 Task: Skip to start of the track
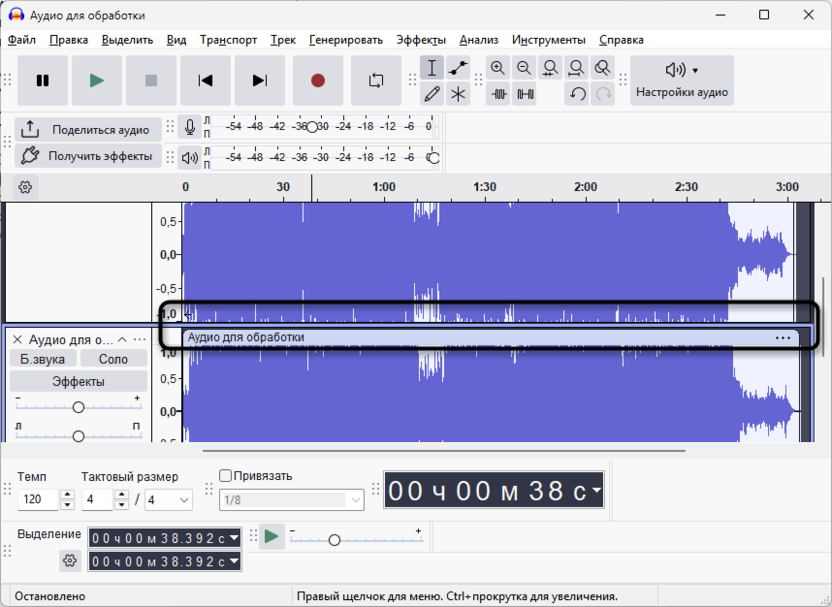pyautogui.click(x=205, y=81)
